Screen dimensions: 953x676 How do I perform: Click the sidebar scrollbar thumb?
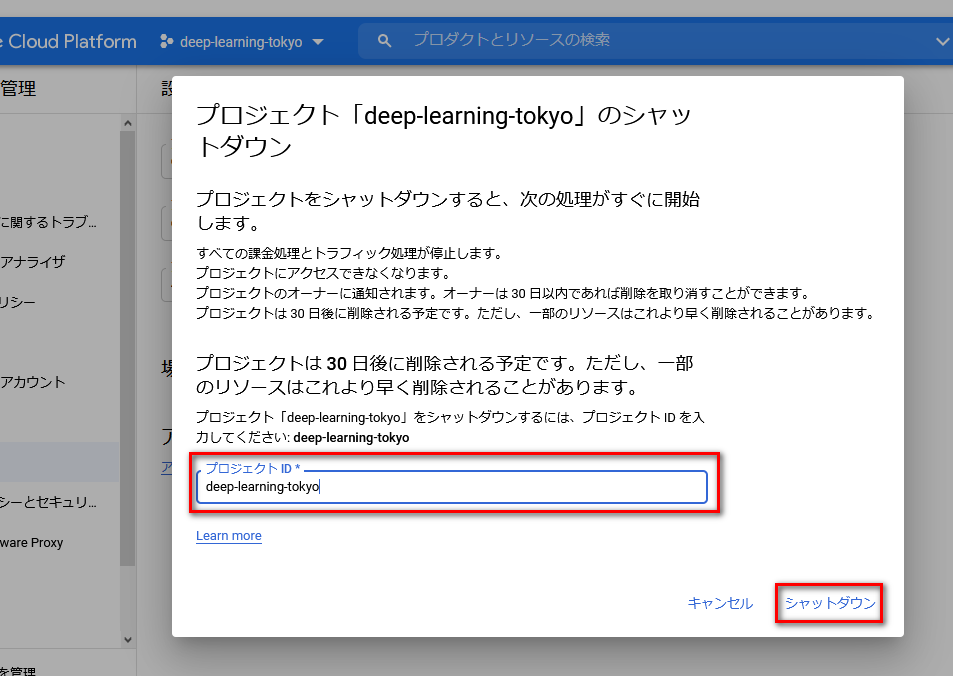128,348
